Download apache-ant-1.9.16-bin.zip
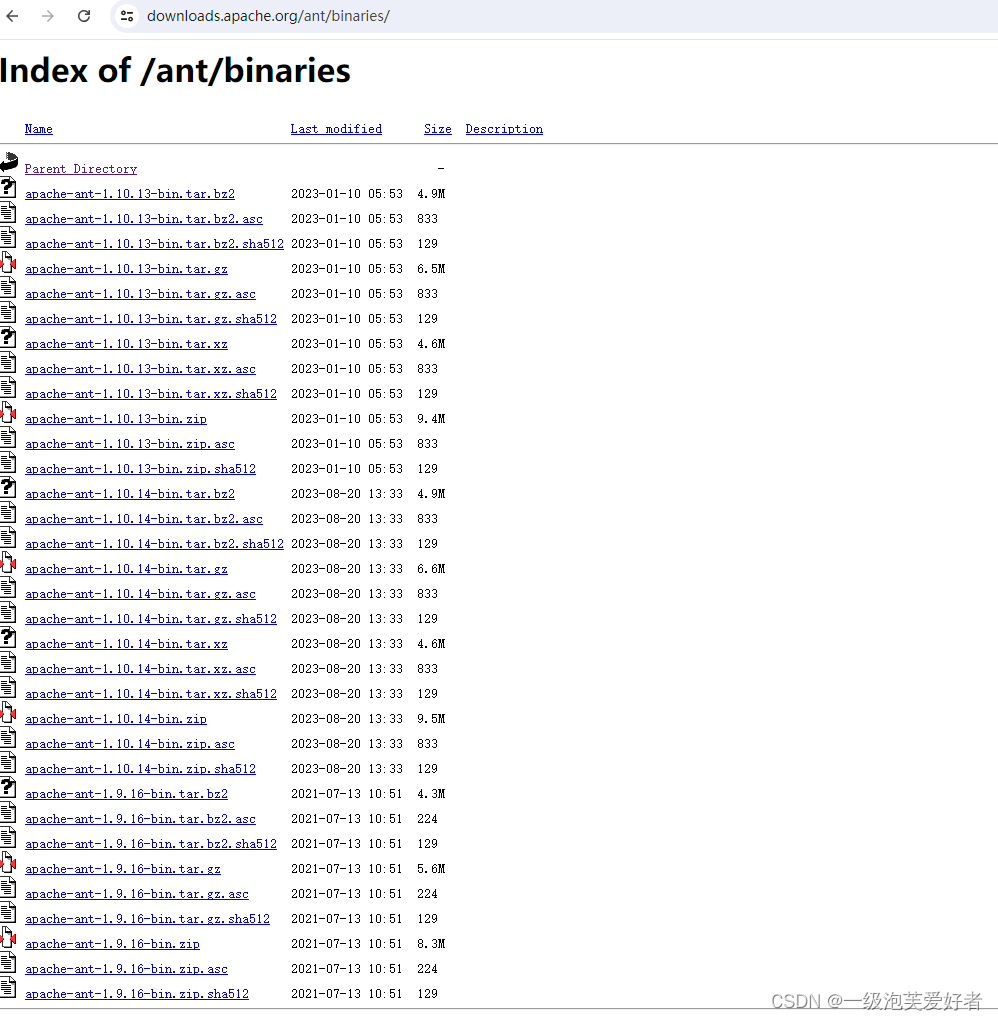 point(113,944)
